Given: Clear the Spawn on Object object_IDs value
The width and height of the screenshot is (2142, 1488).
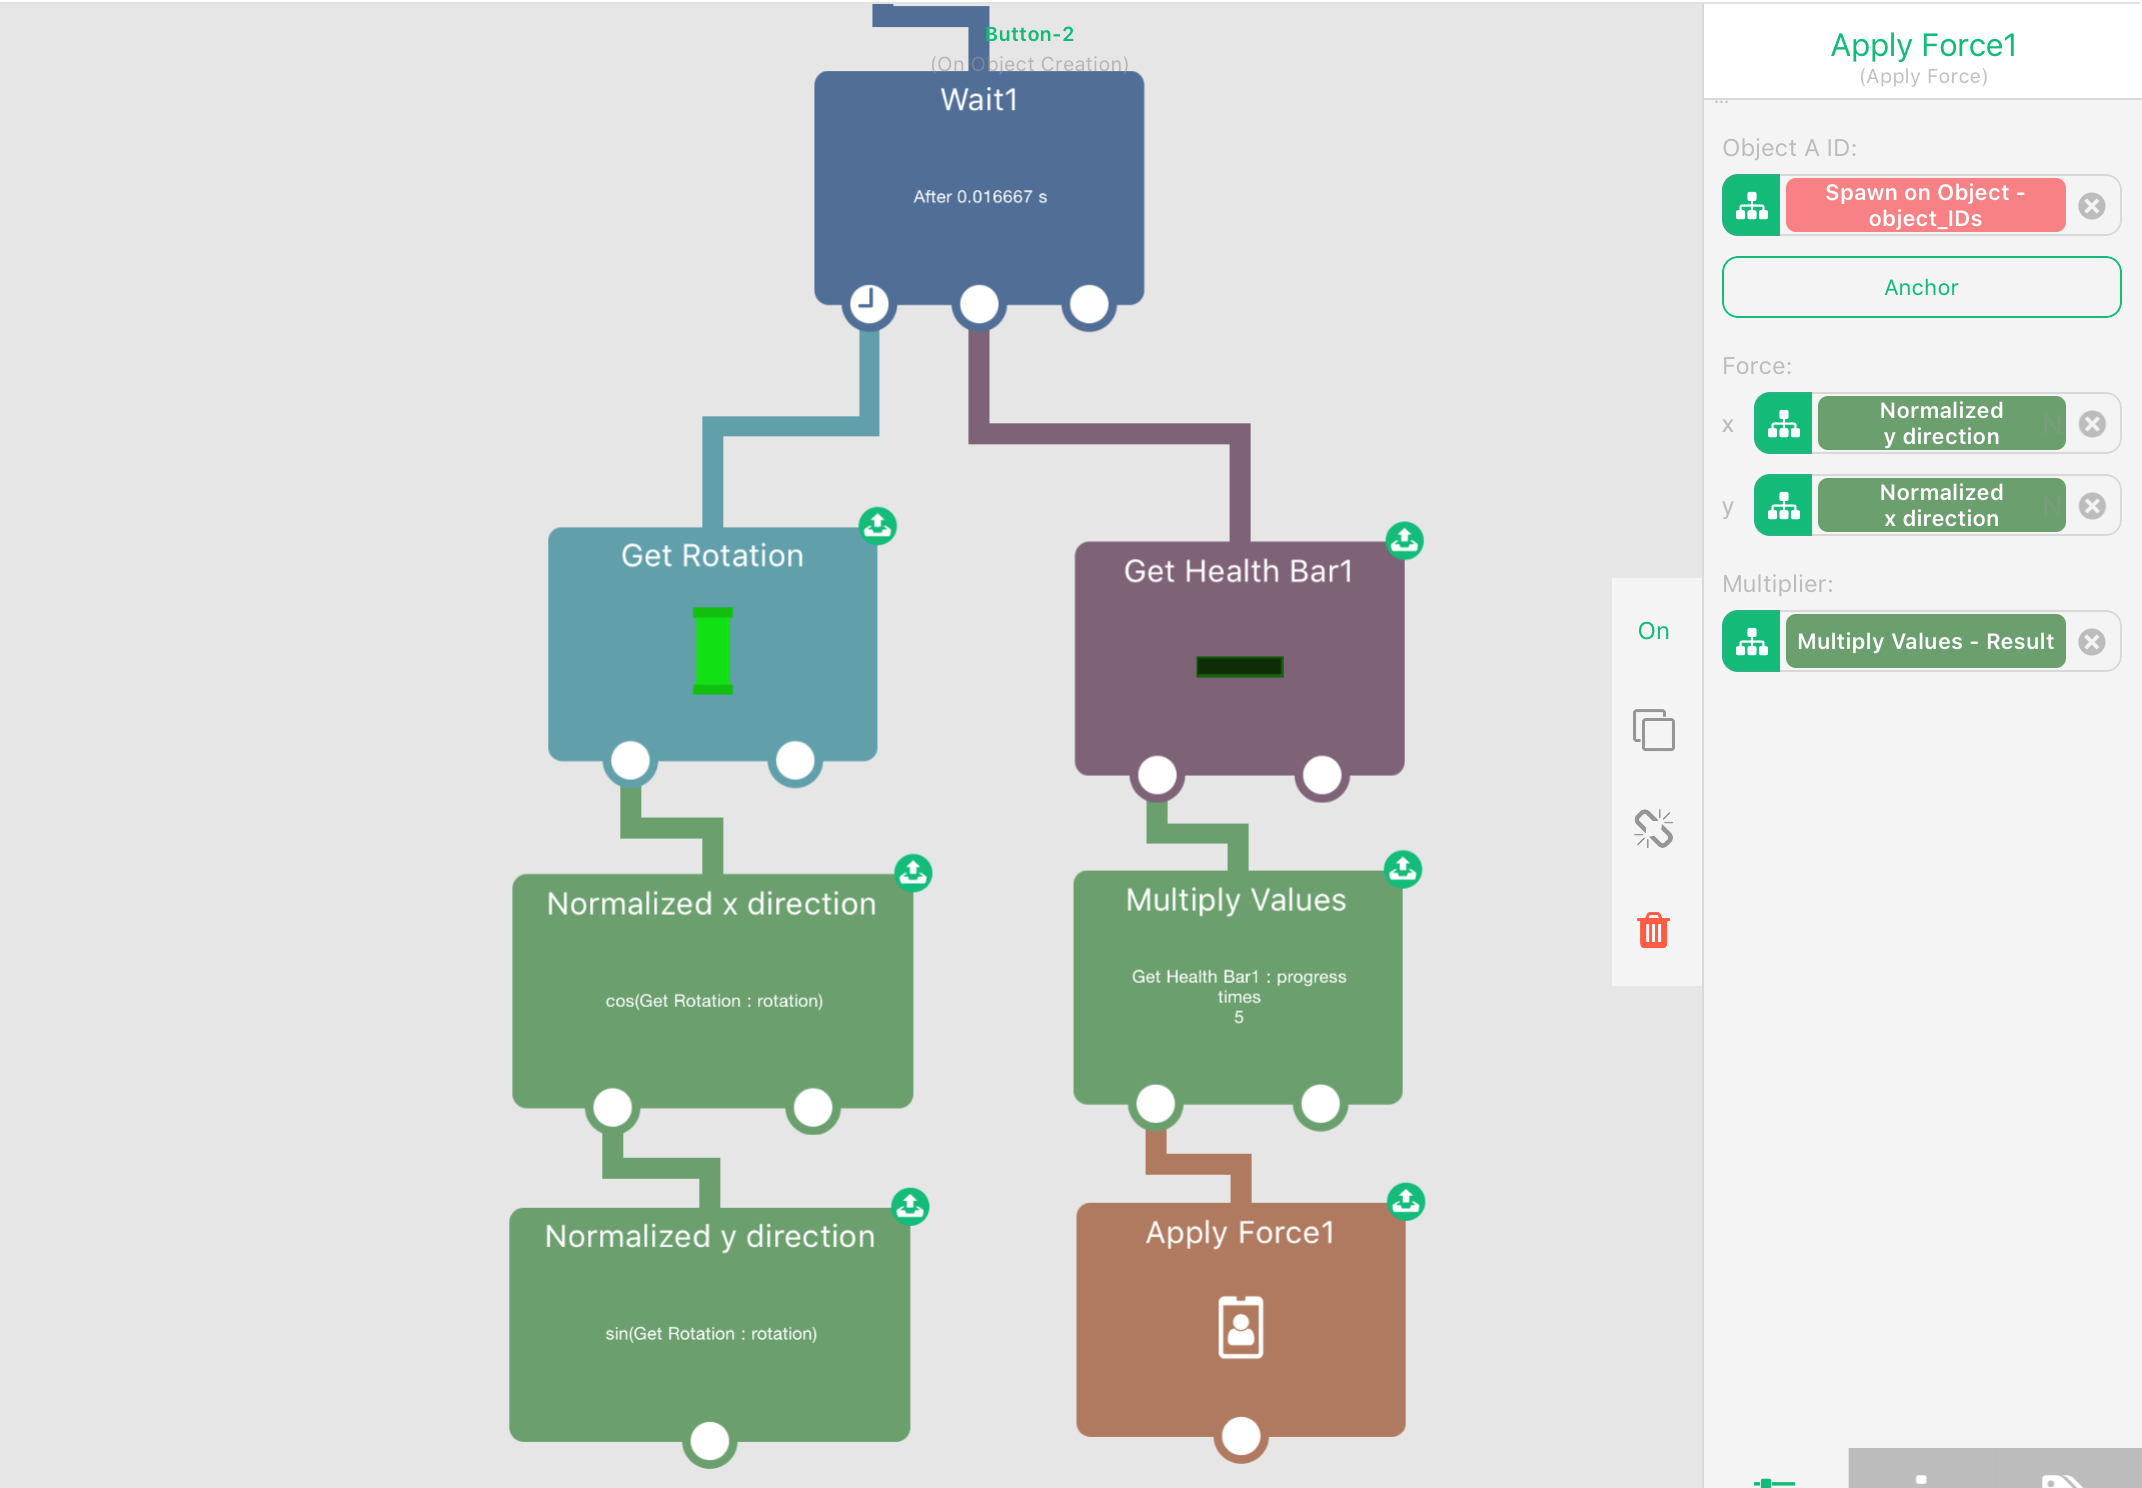Looking at the screenshot, I should [x=2091, y=206].
